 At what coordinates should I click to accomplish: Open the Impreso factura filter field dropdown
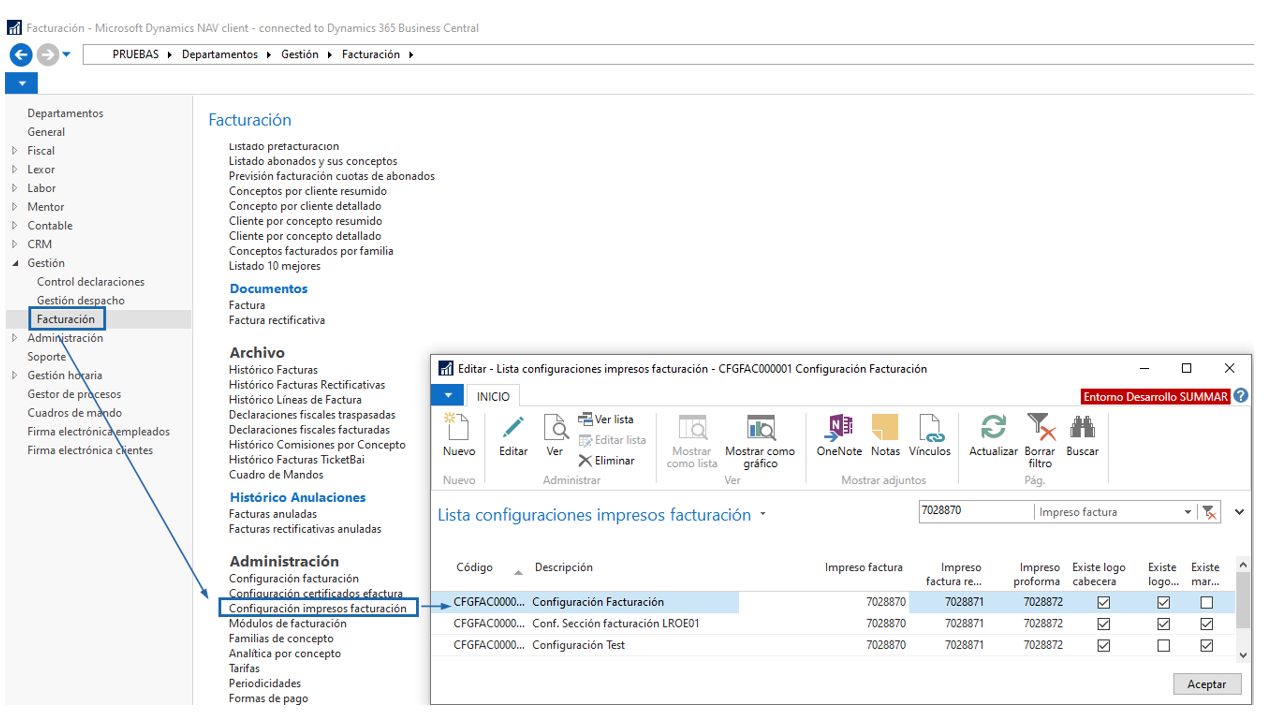click(x=1188, y=512)
